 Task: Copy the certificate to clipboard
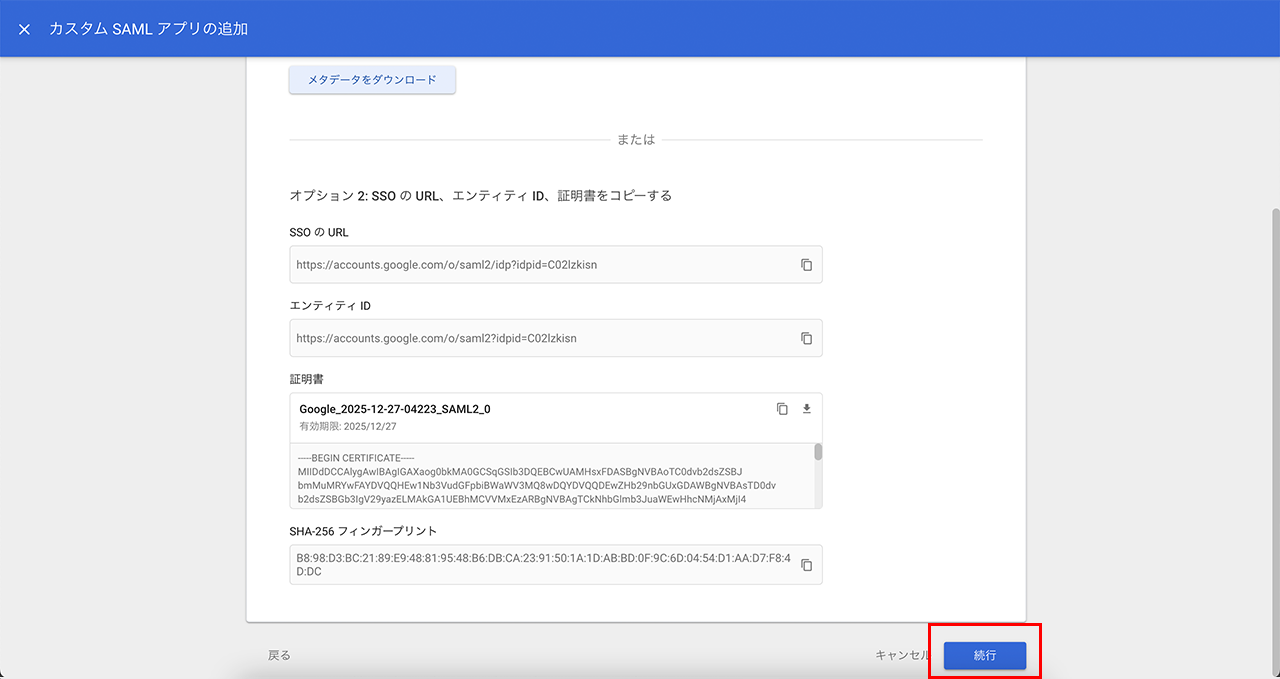782,409
